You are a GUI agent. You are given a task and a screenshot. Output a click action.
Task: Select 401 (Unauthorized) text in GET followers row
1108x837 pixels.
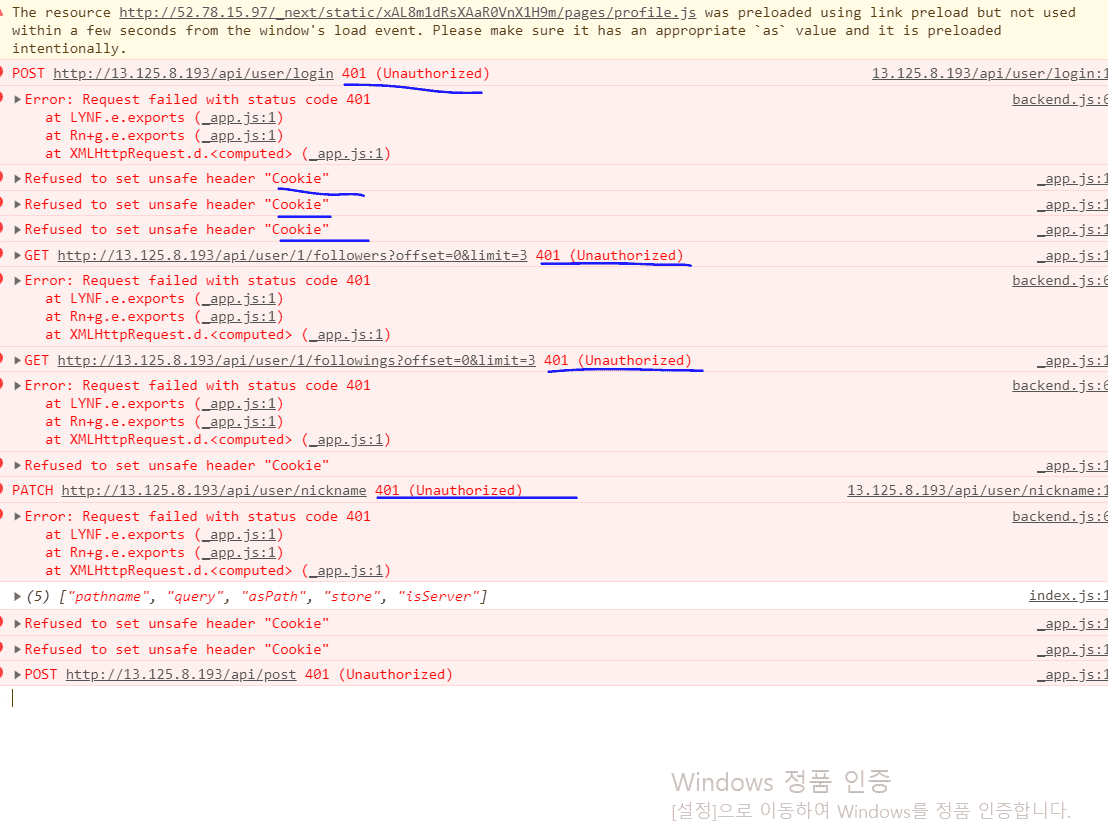(610, 255)
